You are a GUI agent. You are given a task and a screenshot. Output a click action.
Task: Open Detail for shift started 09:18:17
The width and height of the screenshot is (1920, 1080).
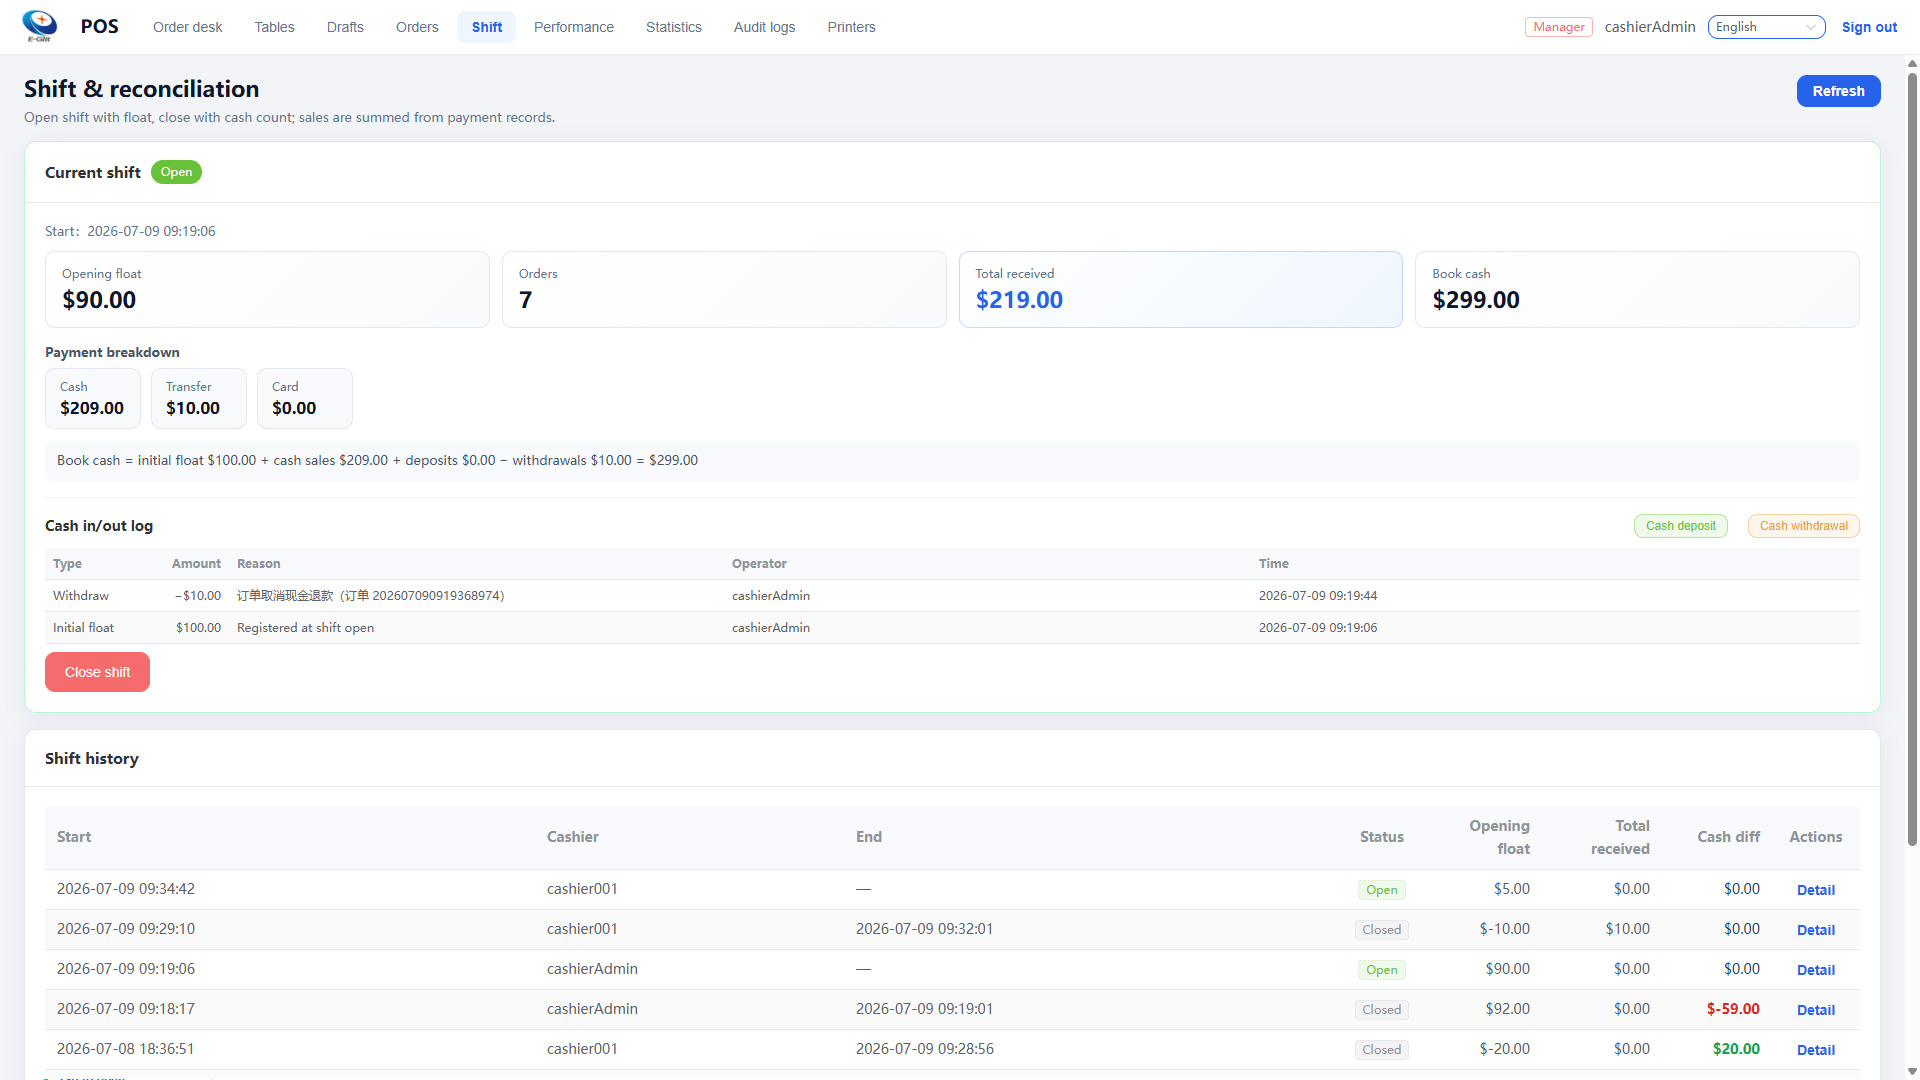click(x=1815, y=1010)
